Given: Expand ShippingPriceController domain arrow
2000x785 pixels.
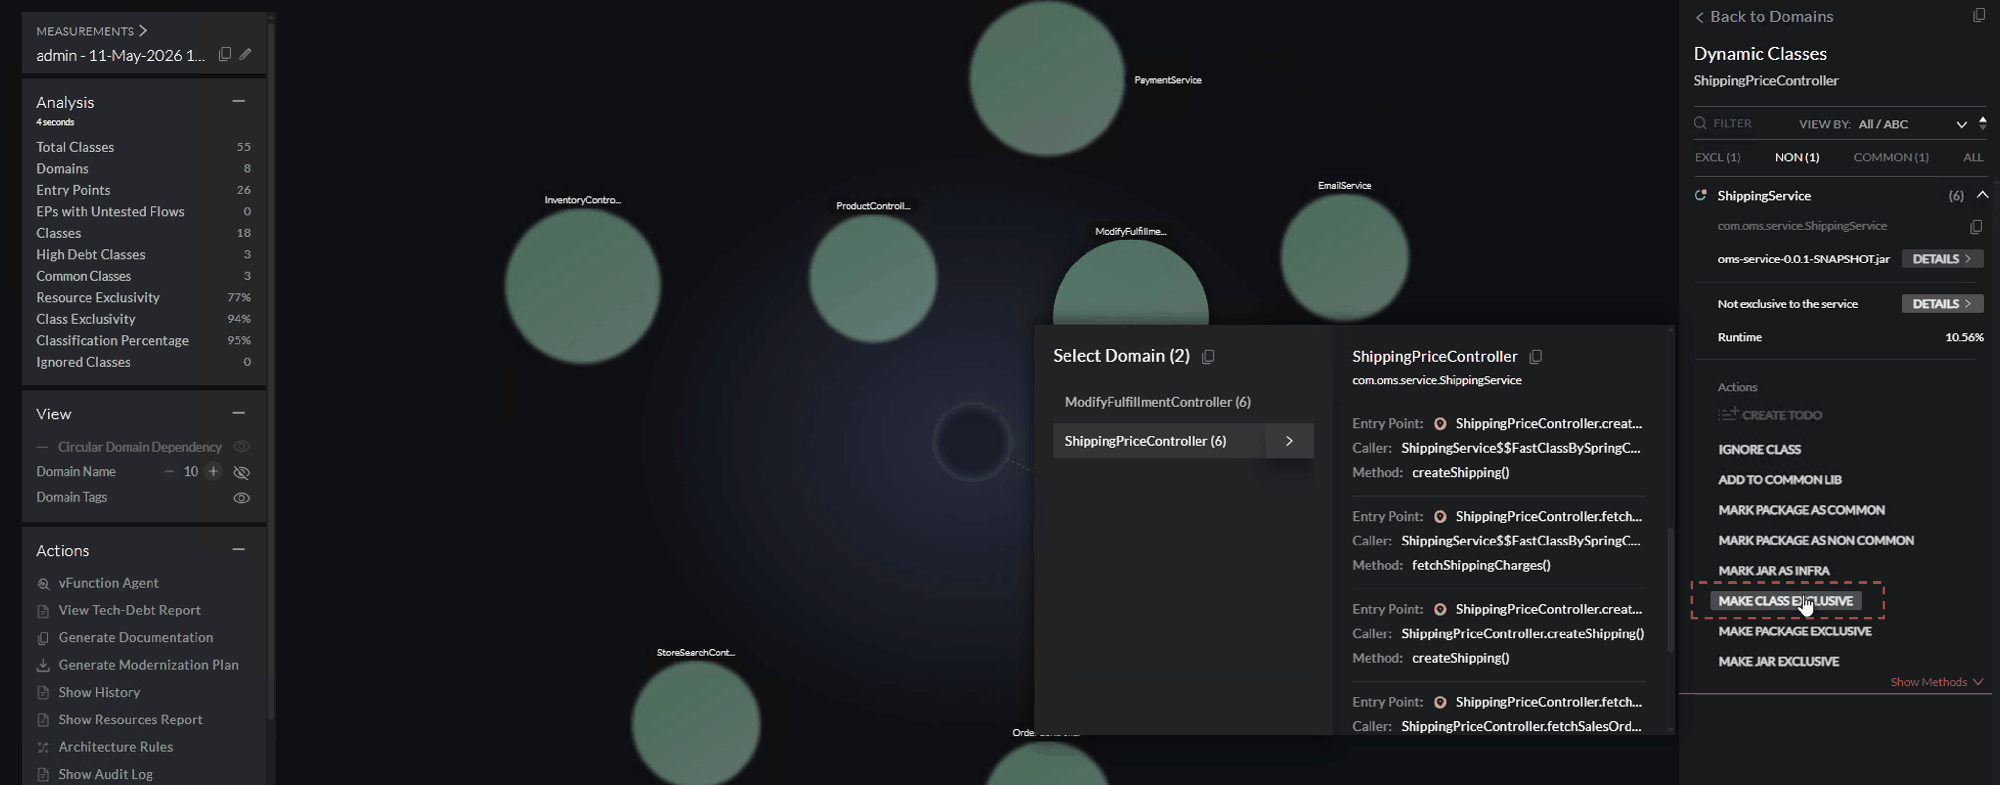Looking at the screenshot, I should pyautogui.click(x=1289, y=441).
